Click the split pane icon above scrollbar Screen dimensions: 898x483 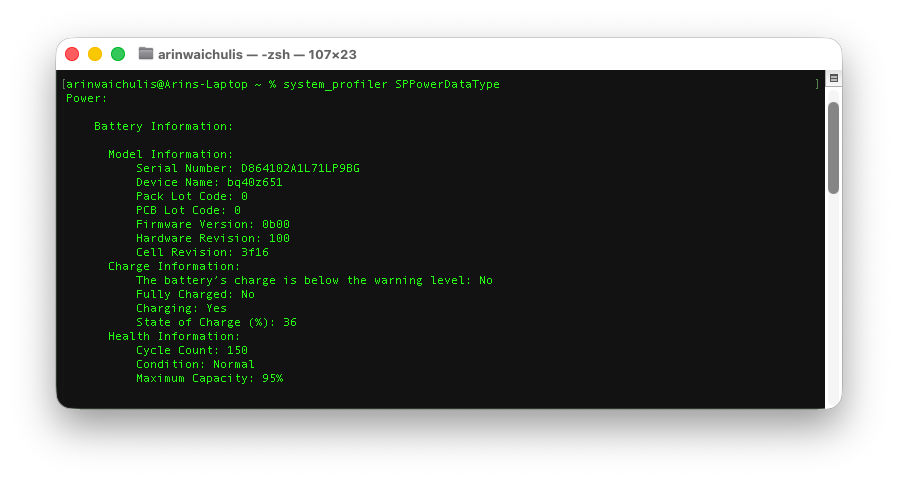coord(833,78)
